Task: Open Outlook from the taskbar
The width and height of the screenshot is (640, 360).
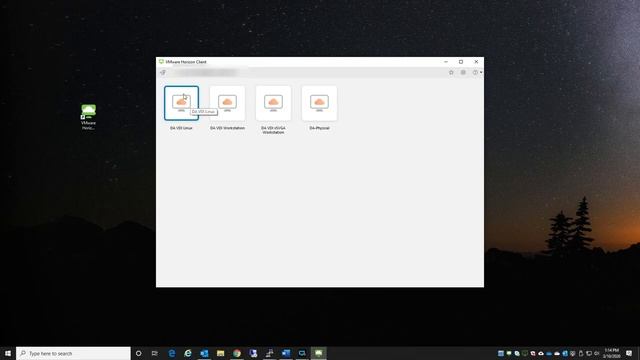Action: click(204, 353)
